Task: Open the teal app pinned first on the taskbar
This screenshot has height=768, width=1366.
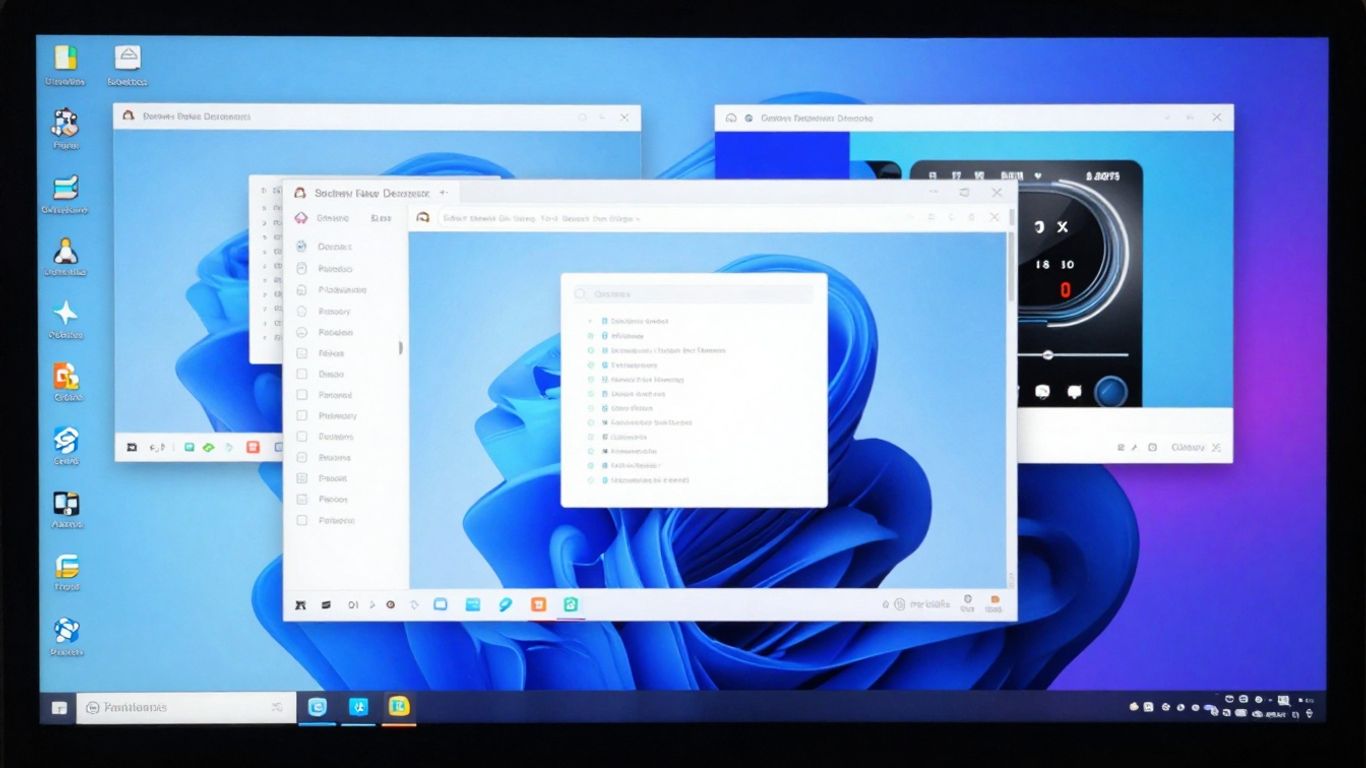Action: (317, 707)
